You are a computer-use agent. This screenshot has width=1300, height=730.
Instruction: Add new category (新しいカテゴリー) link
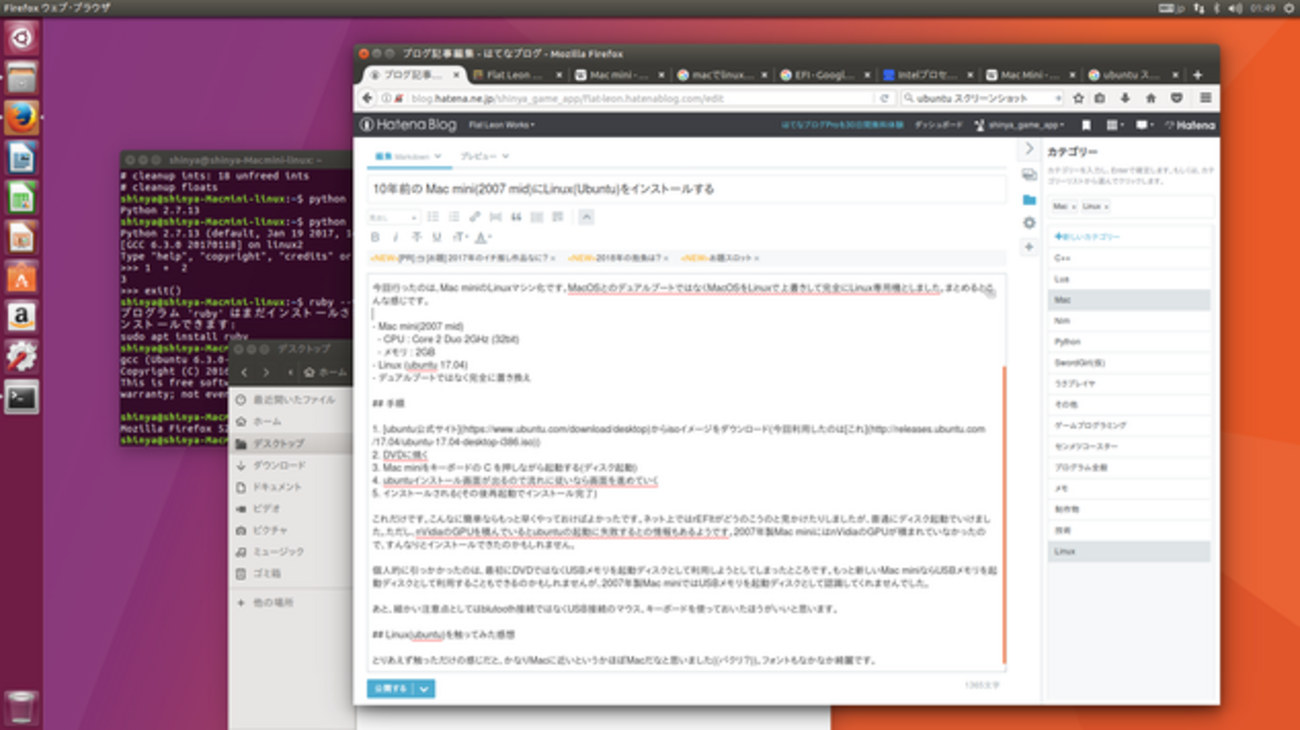click(1087, 237)
